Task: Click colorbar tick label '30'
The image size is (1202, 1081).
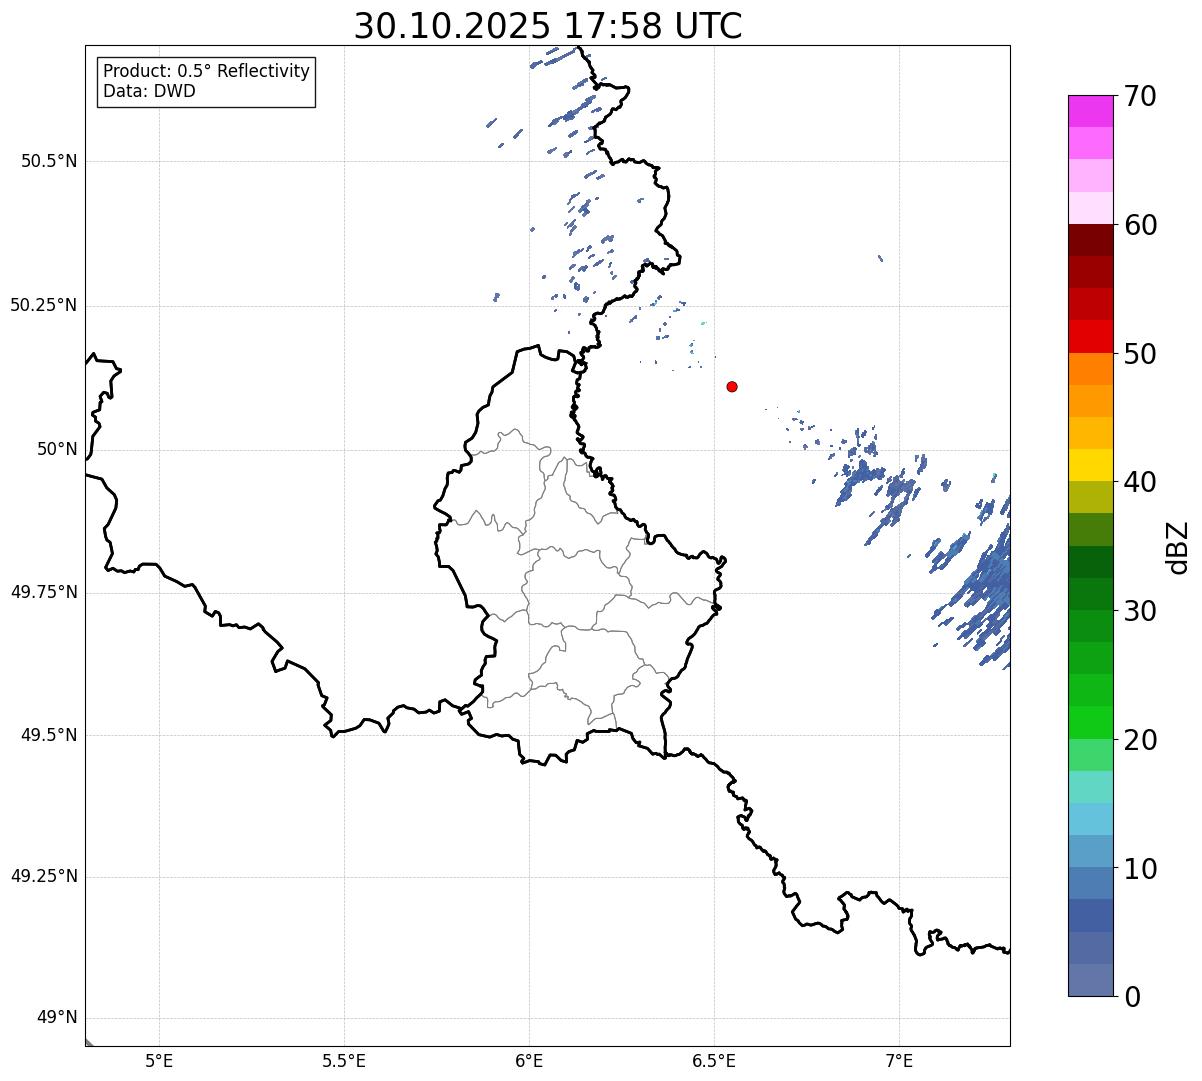Action: [1139, 611]
